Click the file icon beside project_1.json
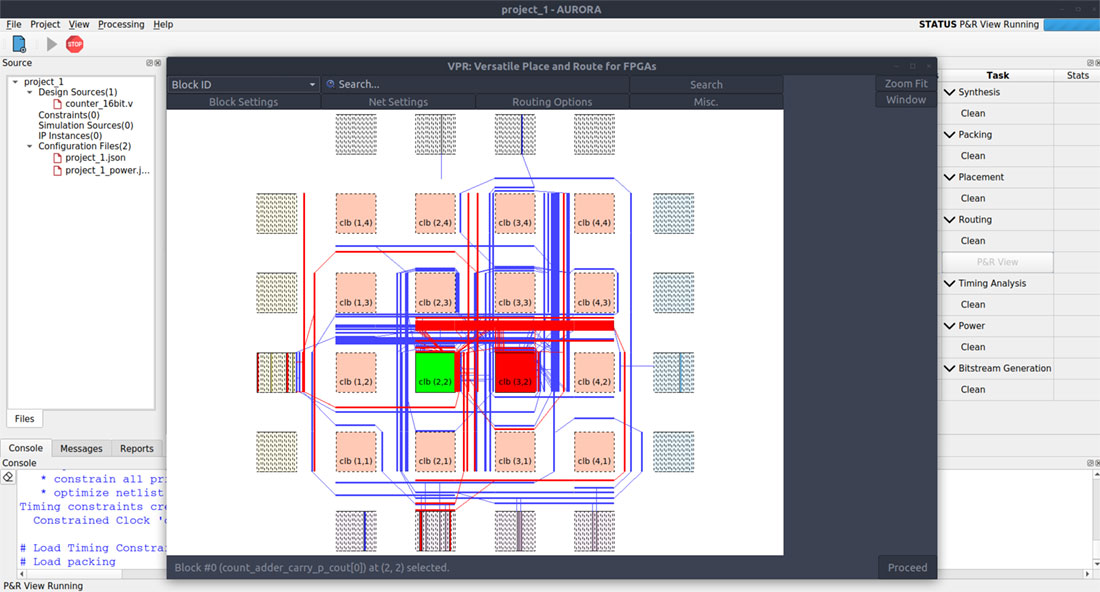This screenshot has height=592, width=1100. coord(58,158)
